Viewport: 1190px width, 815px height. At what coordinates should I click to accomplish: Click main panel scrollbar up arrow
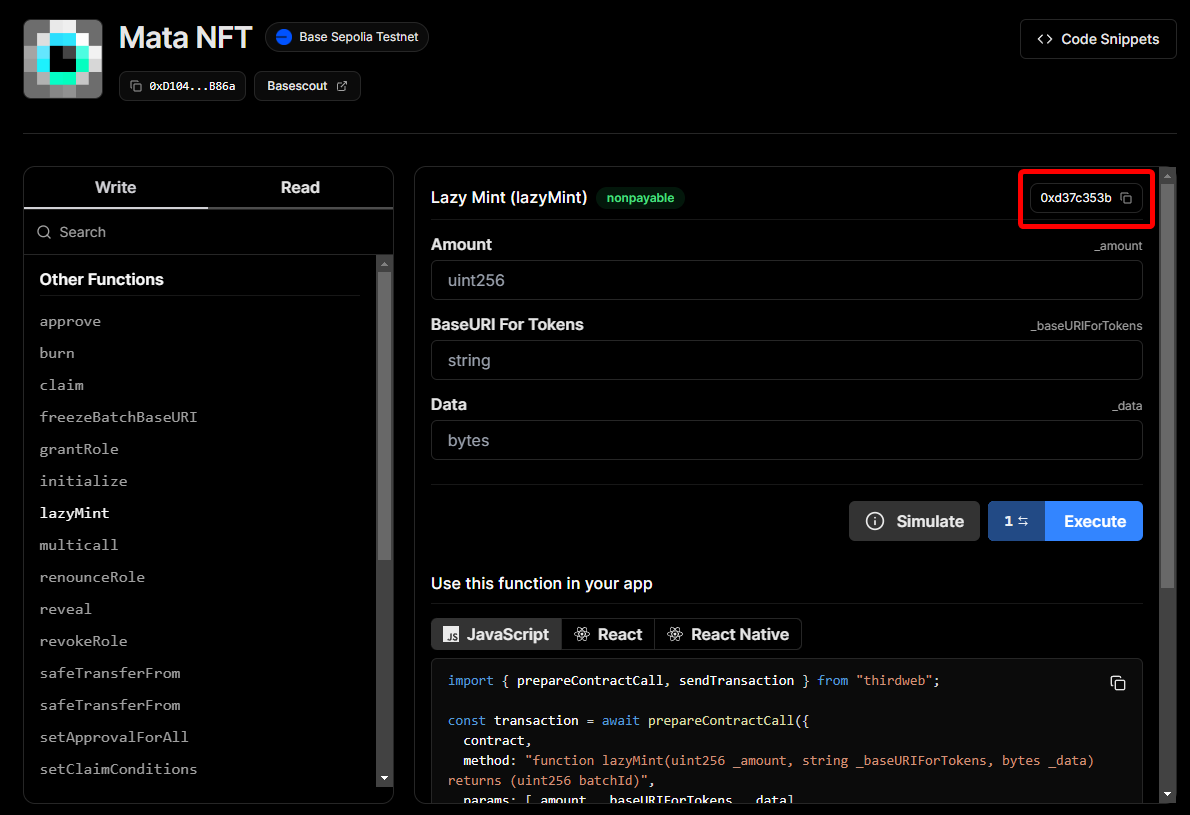pyautogui.click(x=1167, y=175)
